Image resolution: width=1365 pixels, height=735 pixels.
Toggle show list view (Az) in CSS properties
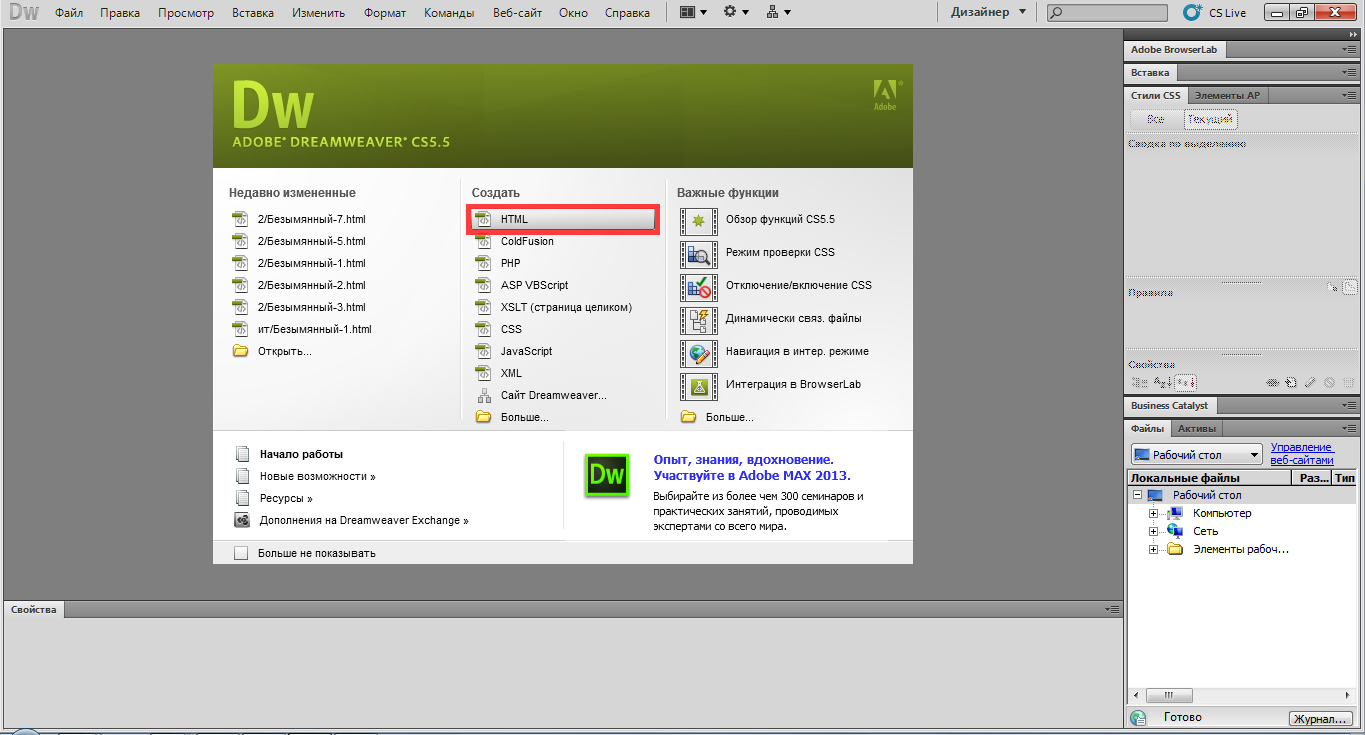tap(1162, 382)
